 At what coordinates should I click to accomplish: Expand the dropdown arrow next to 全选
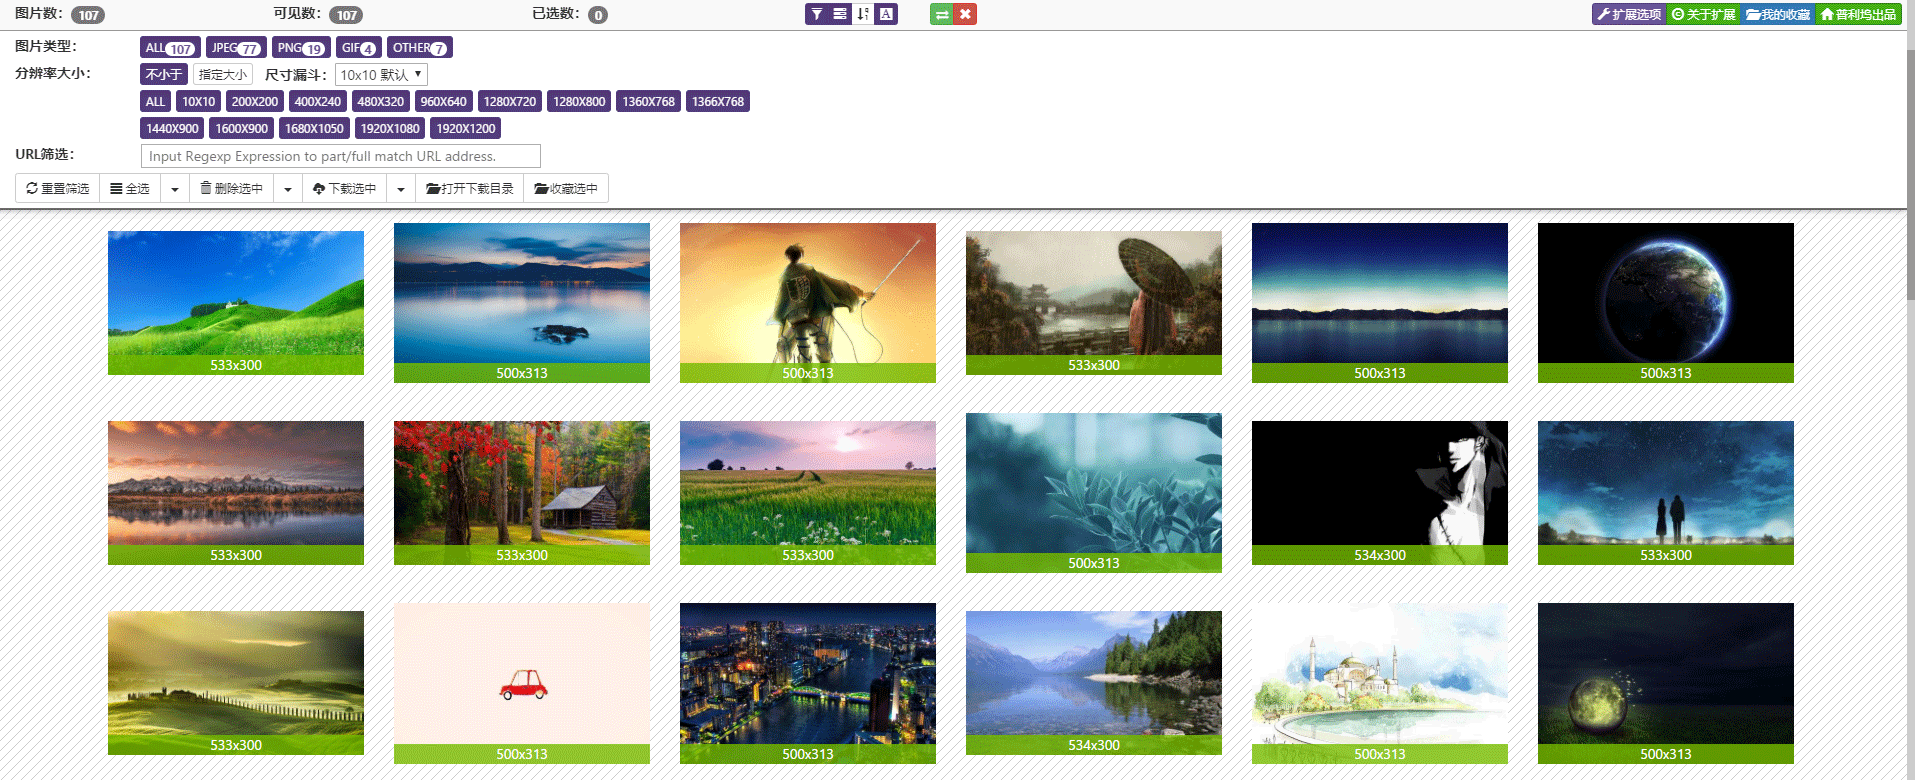pos(174,188)
